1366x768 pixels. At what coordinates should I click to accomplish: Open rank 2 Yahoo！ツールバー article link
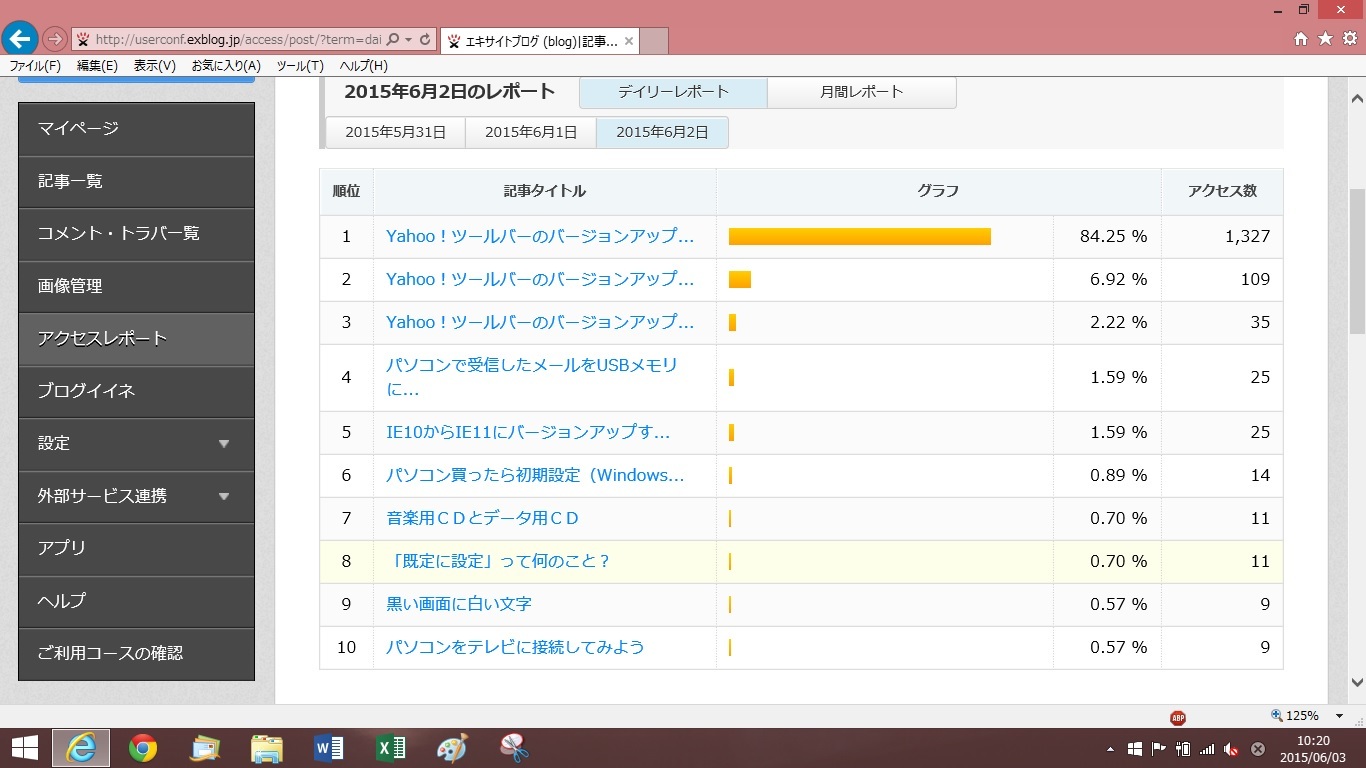tap(540, 280)
